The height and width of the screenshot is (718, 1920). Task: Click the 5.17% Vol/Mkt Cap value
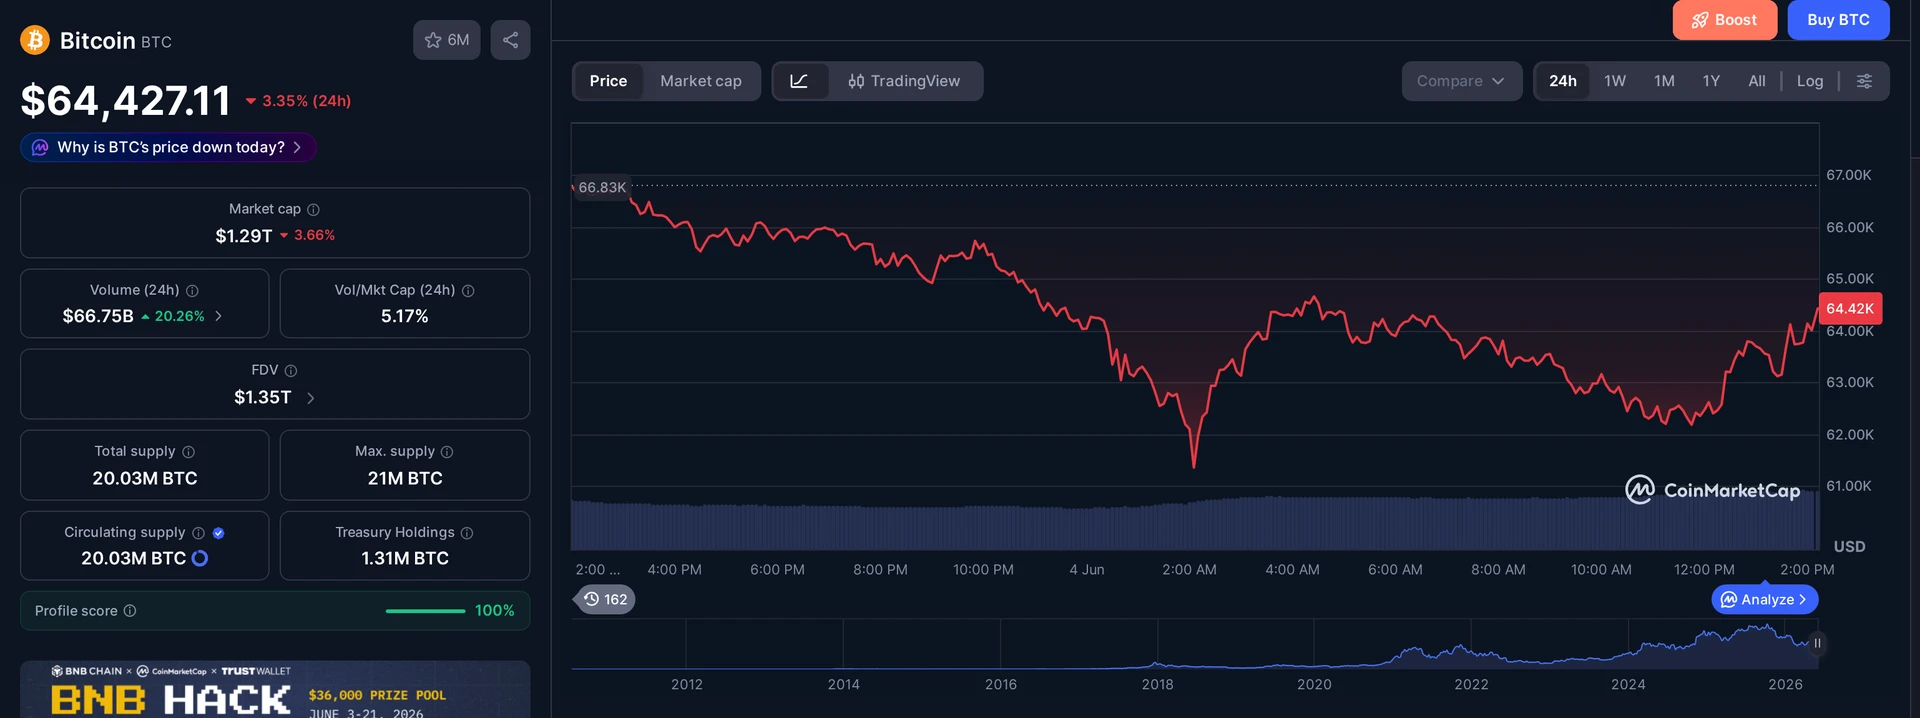(x=404, y=316)
